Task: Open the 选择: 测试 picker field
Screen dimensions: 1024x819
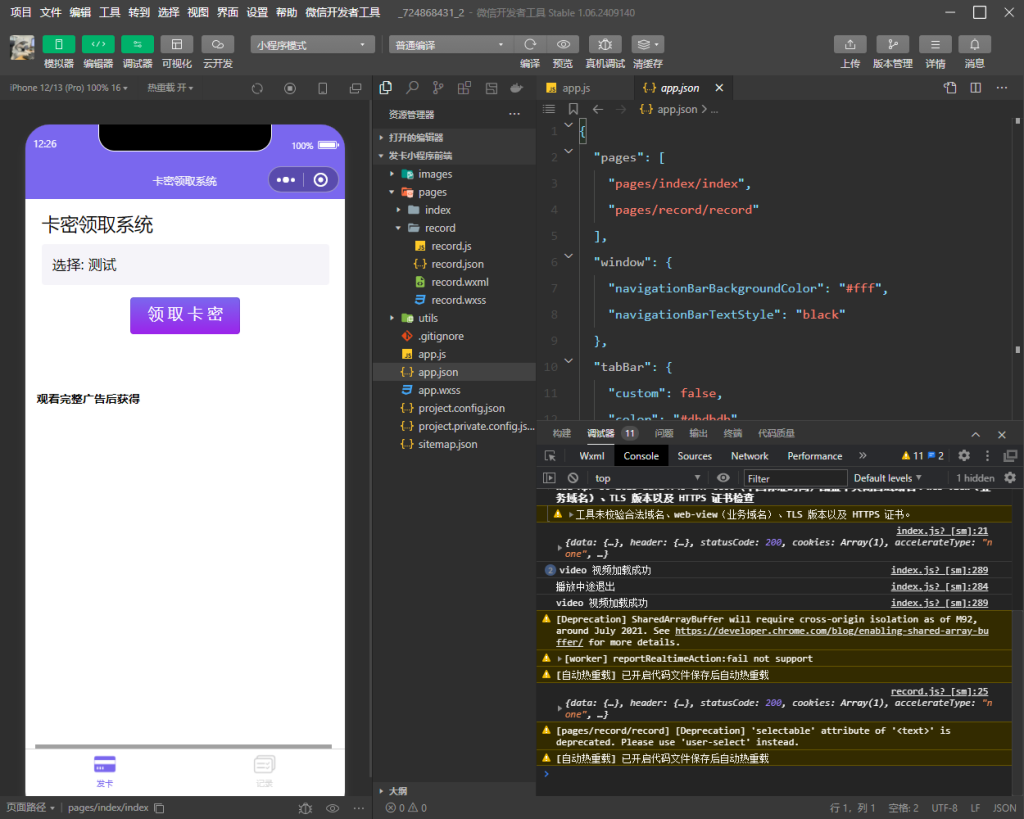Action: pyautogui.click(x=185, y=265)
